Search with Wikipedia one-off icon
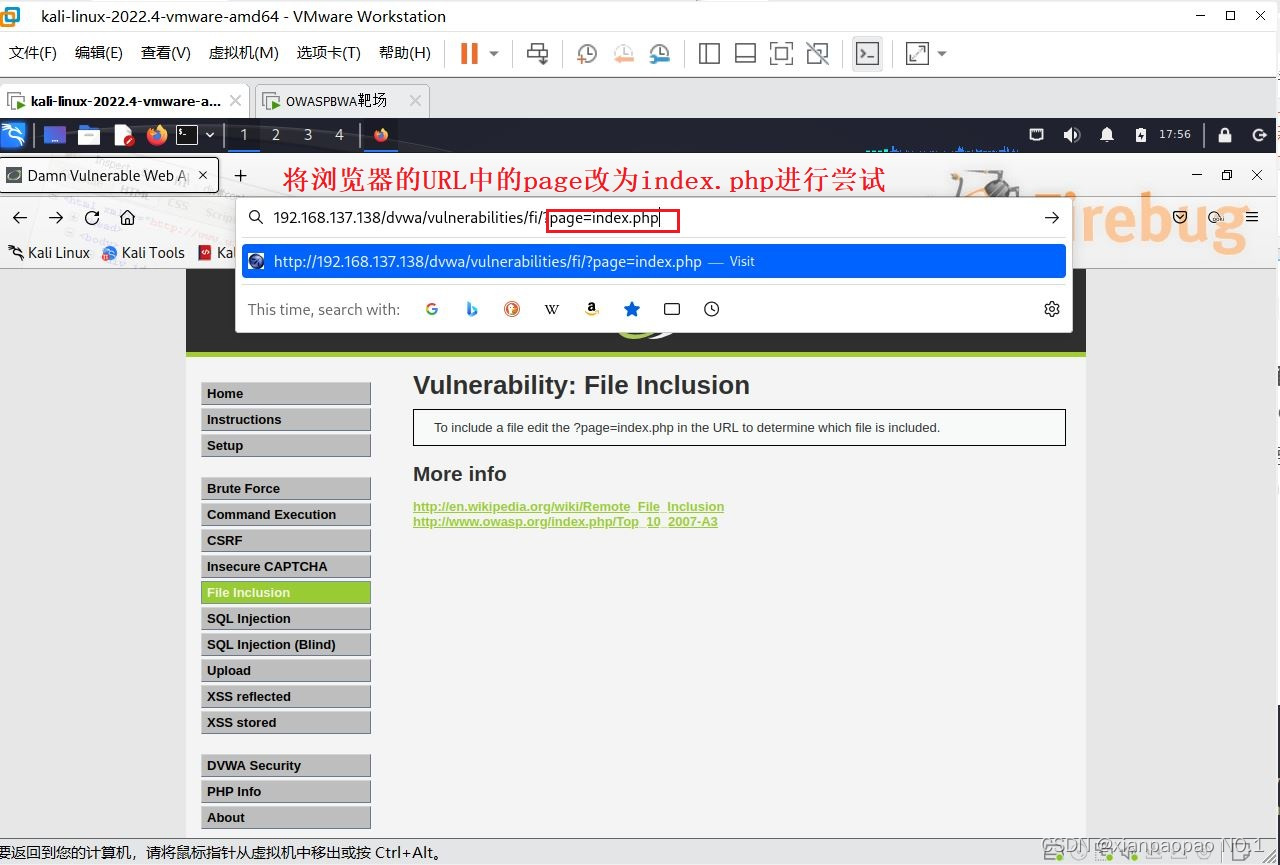The width and height of the screenshot is (1280, 865). (552, 309)
